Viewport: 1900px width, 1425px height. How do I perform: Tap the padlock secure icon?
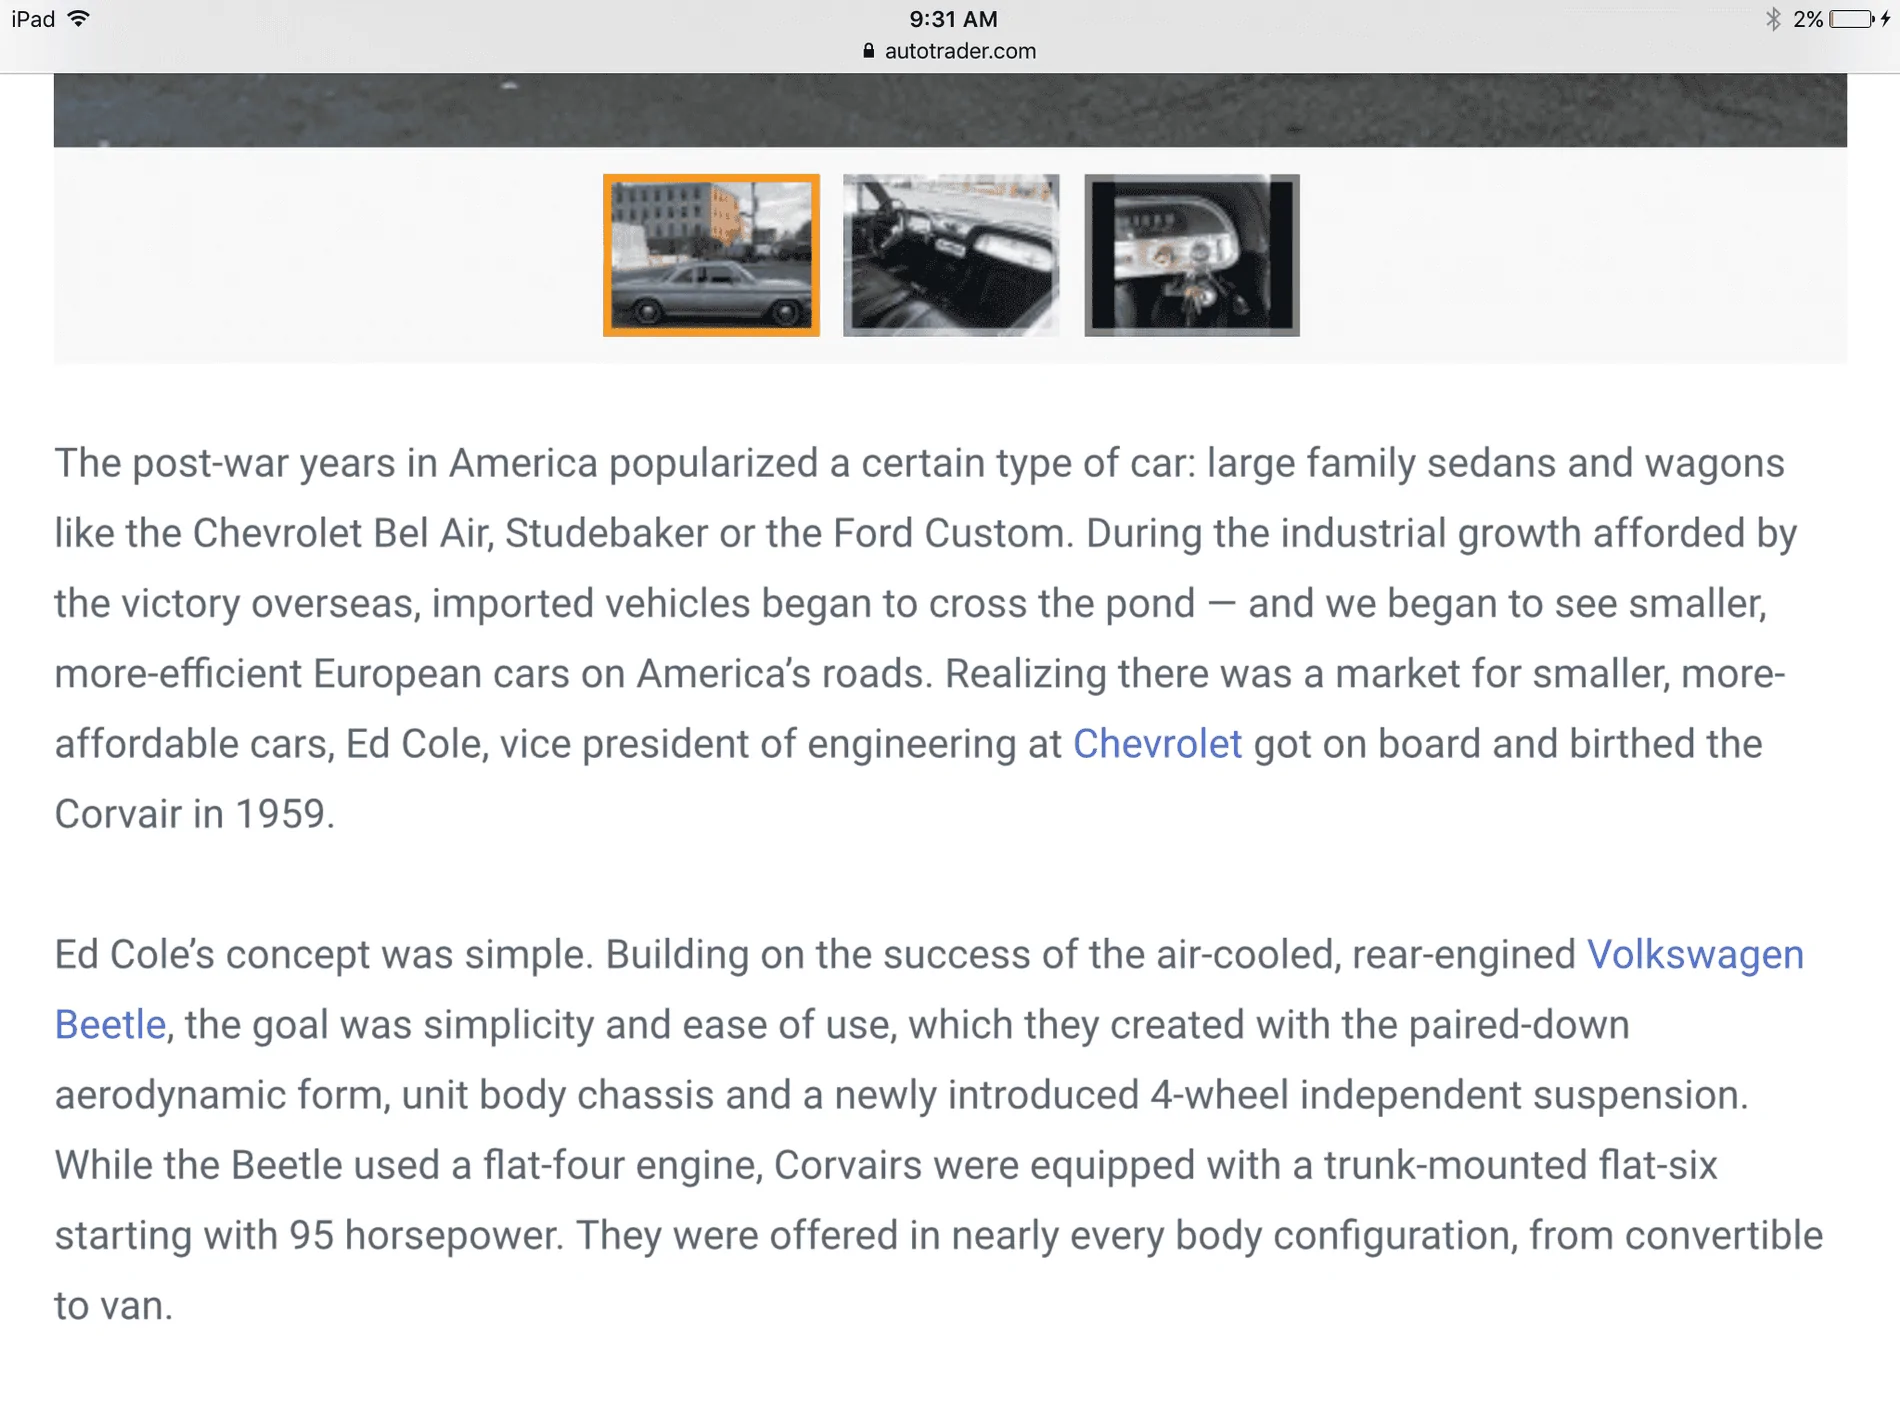(x=868, y=51)
